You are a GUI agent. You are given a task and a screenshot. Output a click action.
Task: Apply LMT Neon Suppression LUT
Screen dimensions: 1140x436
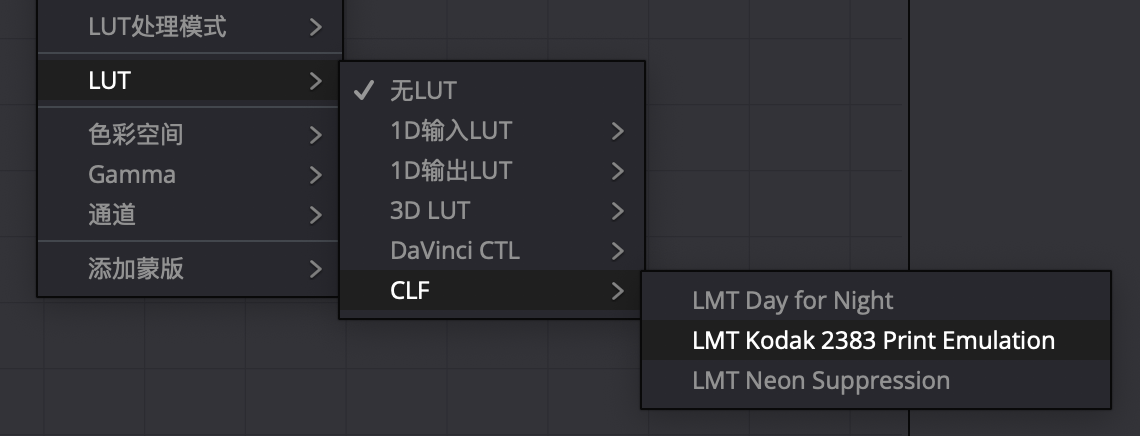coord(821,380)
